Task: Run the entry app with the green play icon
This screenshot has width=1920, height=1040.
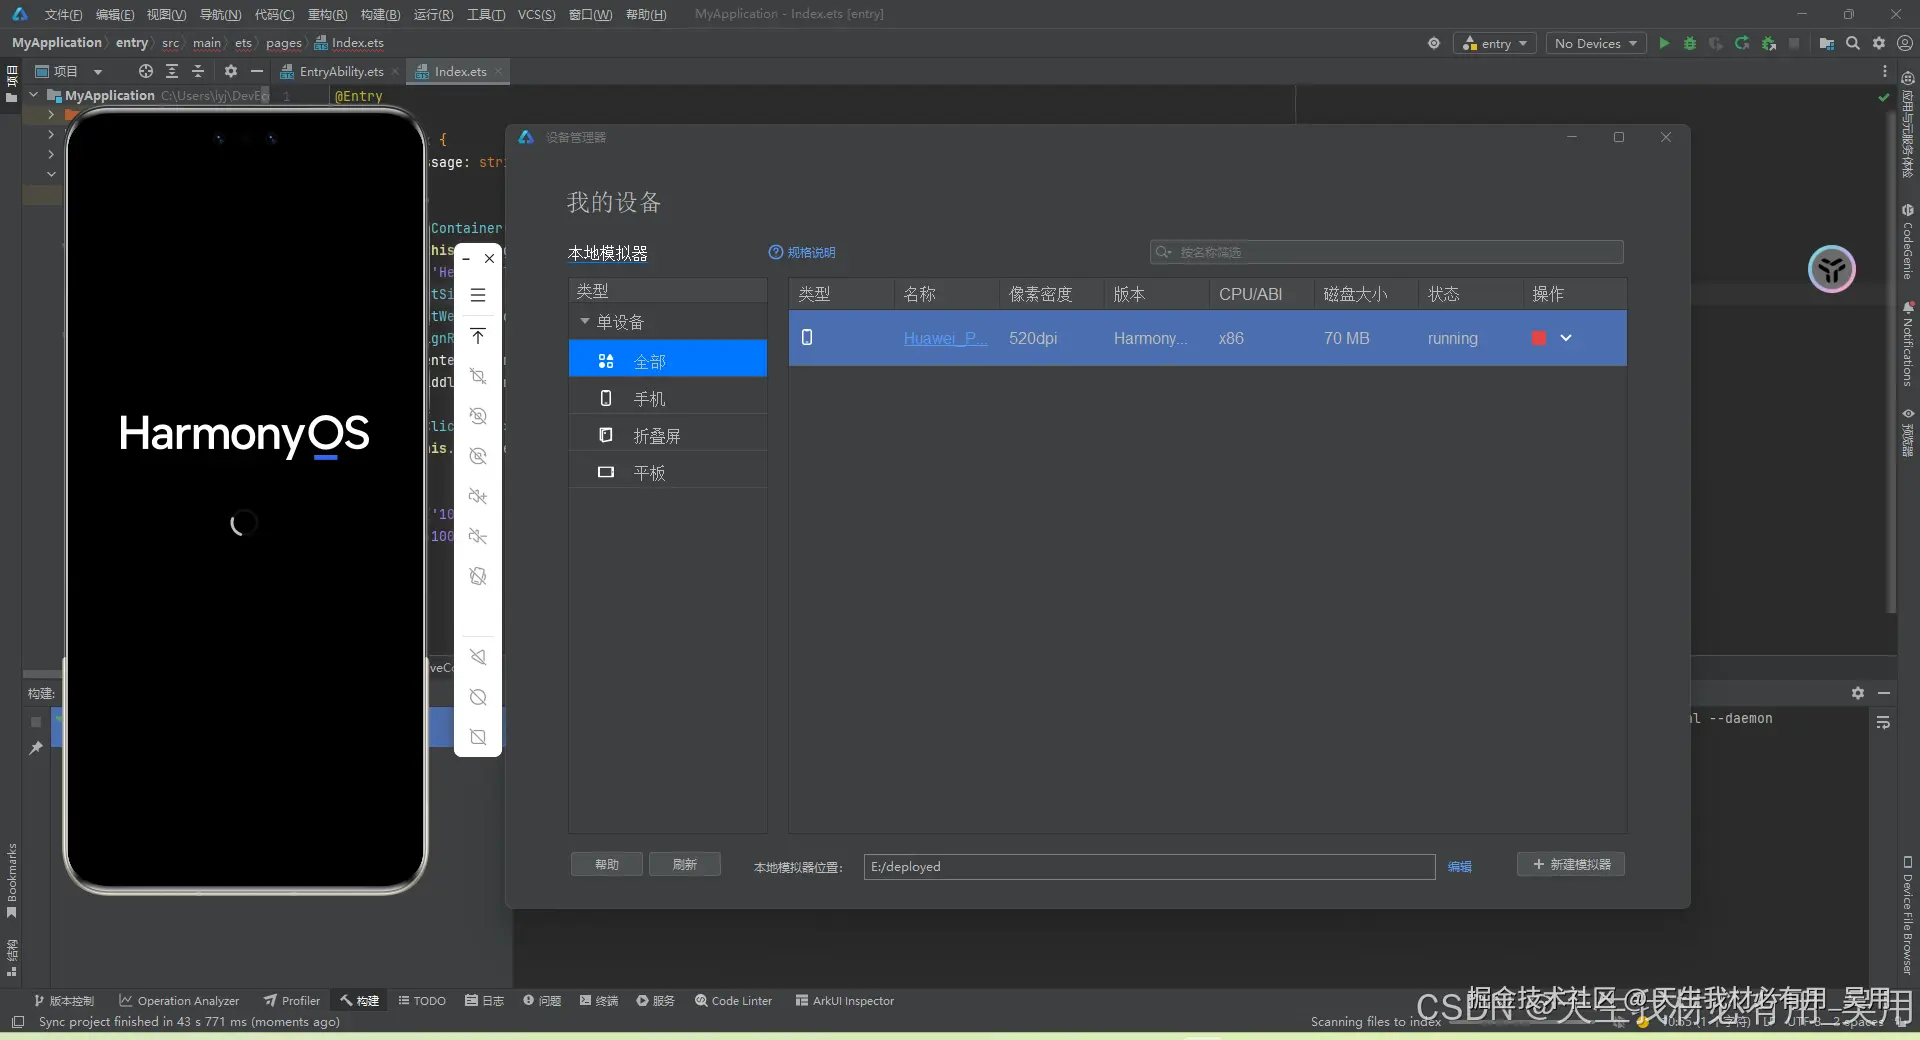Action: (x=1664, y=43)
